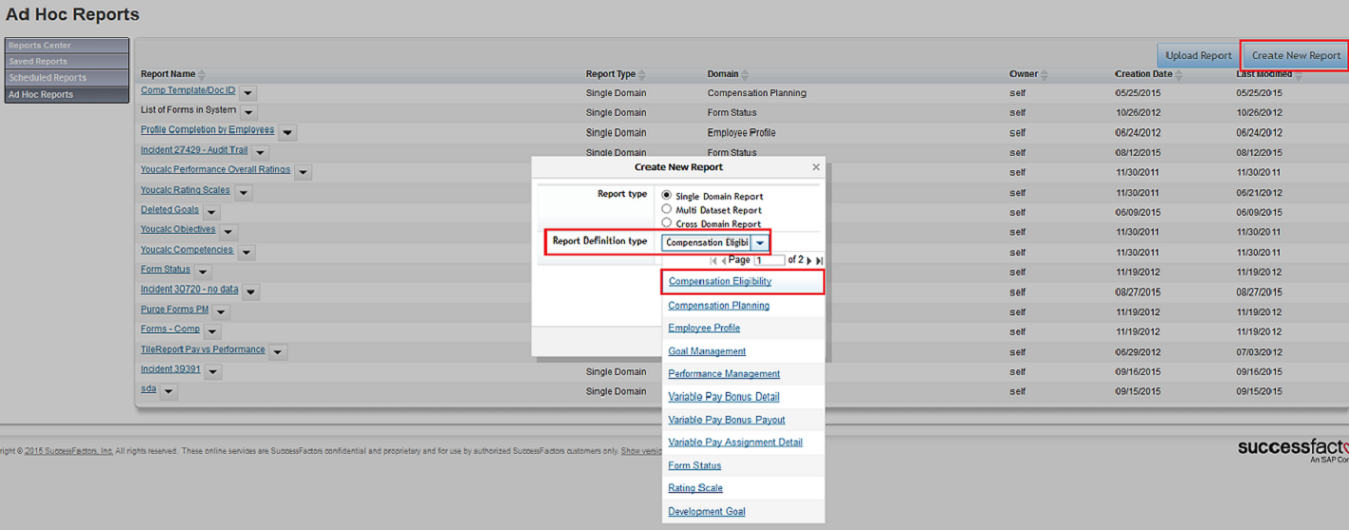Open Youcalc Objectives report link
Image resolution: width=1349 pixels, height=530 pixels.
pos(178,229)
